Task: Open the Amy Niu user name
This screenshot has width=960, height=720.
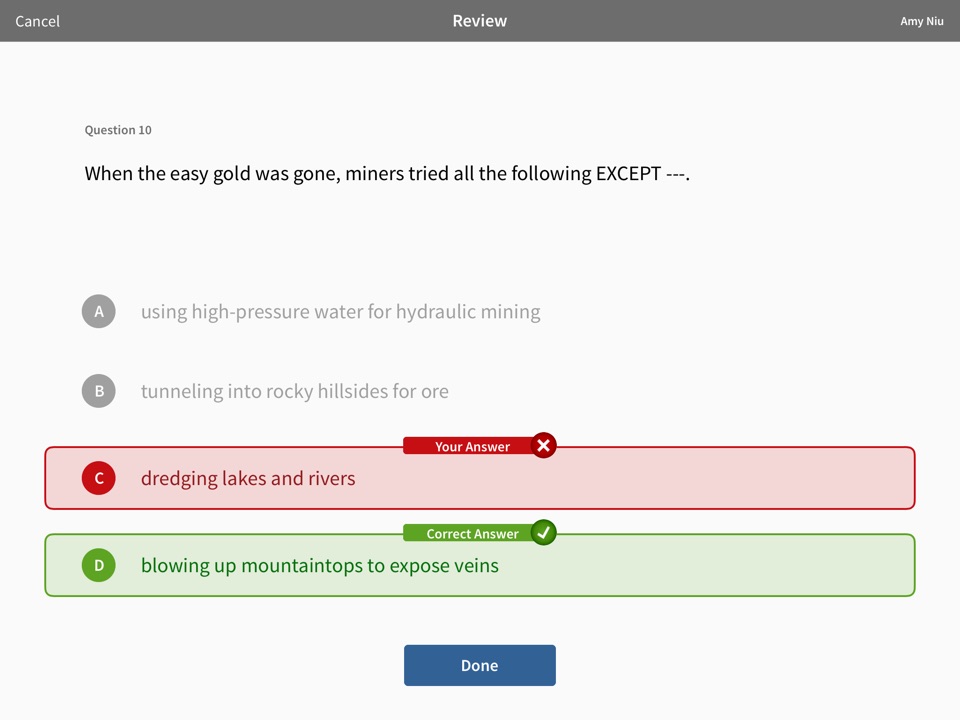Action: click(x=921, y=21)
